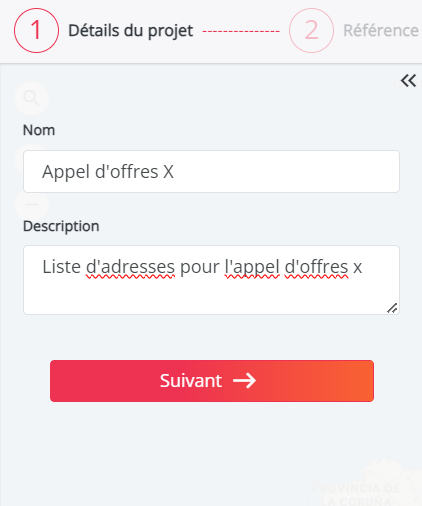Click the arrow icon inside Suivant
The width and height of the screenshot is (422, 506).
click(244, 381)
